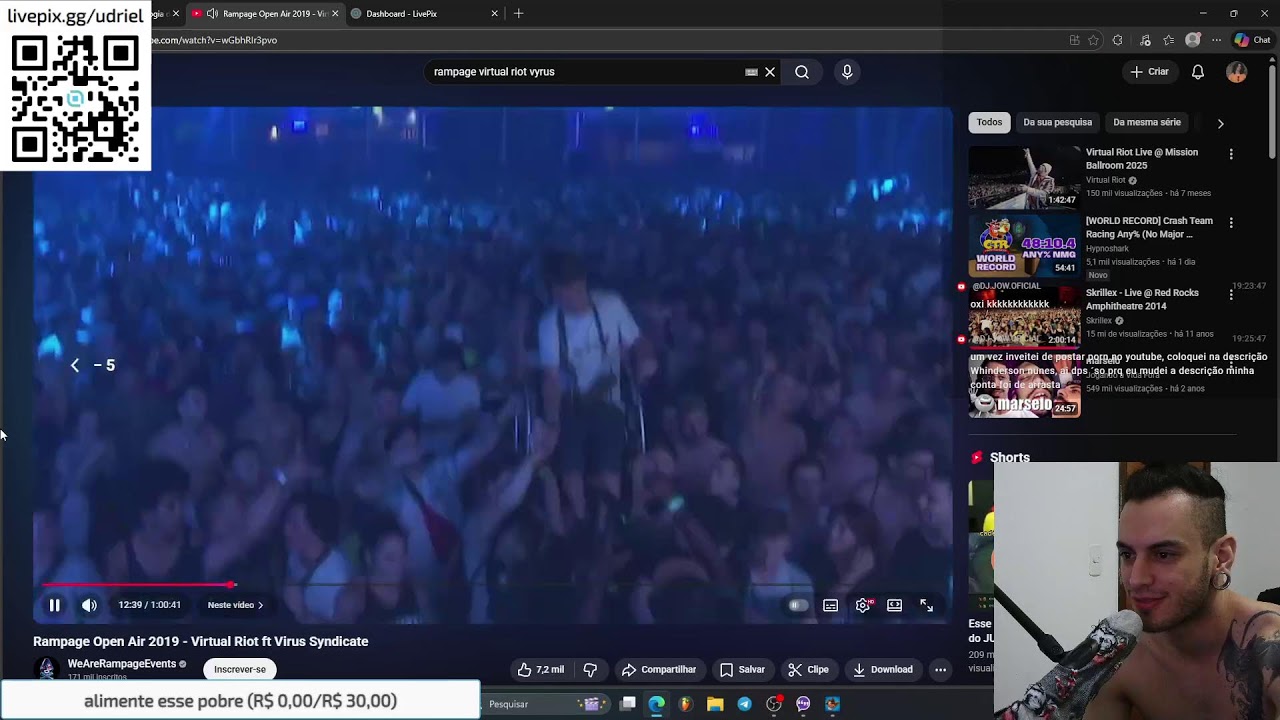Save video with Salvar button
The image size is (1280, 720).
pyautogui.click(x=742, y=670)
